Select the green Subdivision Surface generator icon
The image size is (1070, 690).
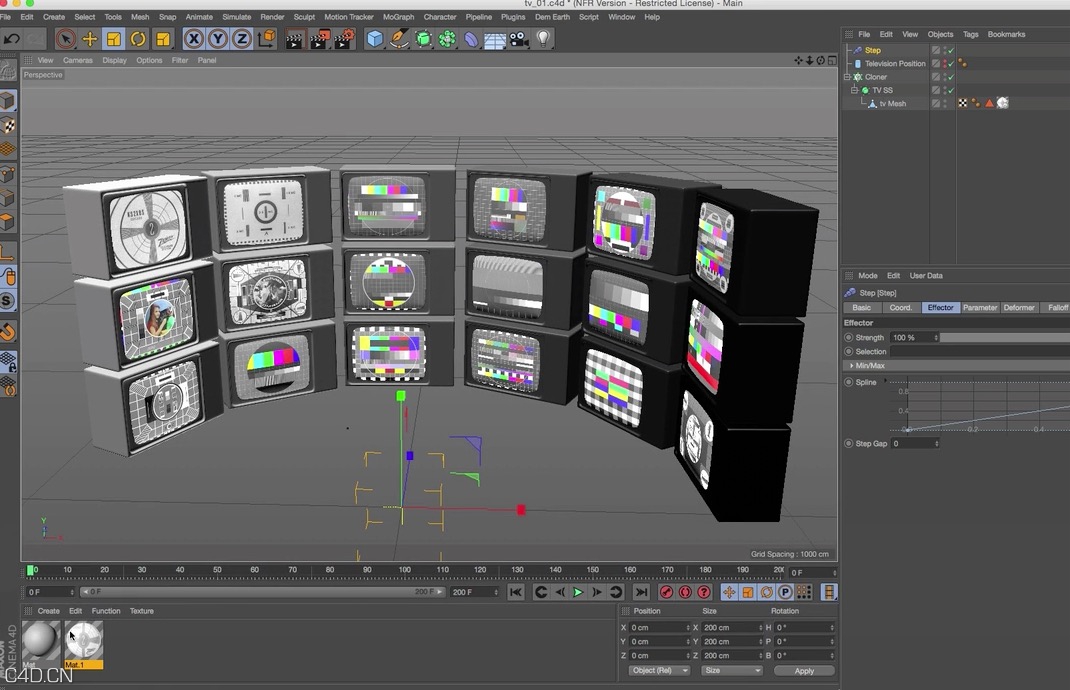(421, 39)
